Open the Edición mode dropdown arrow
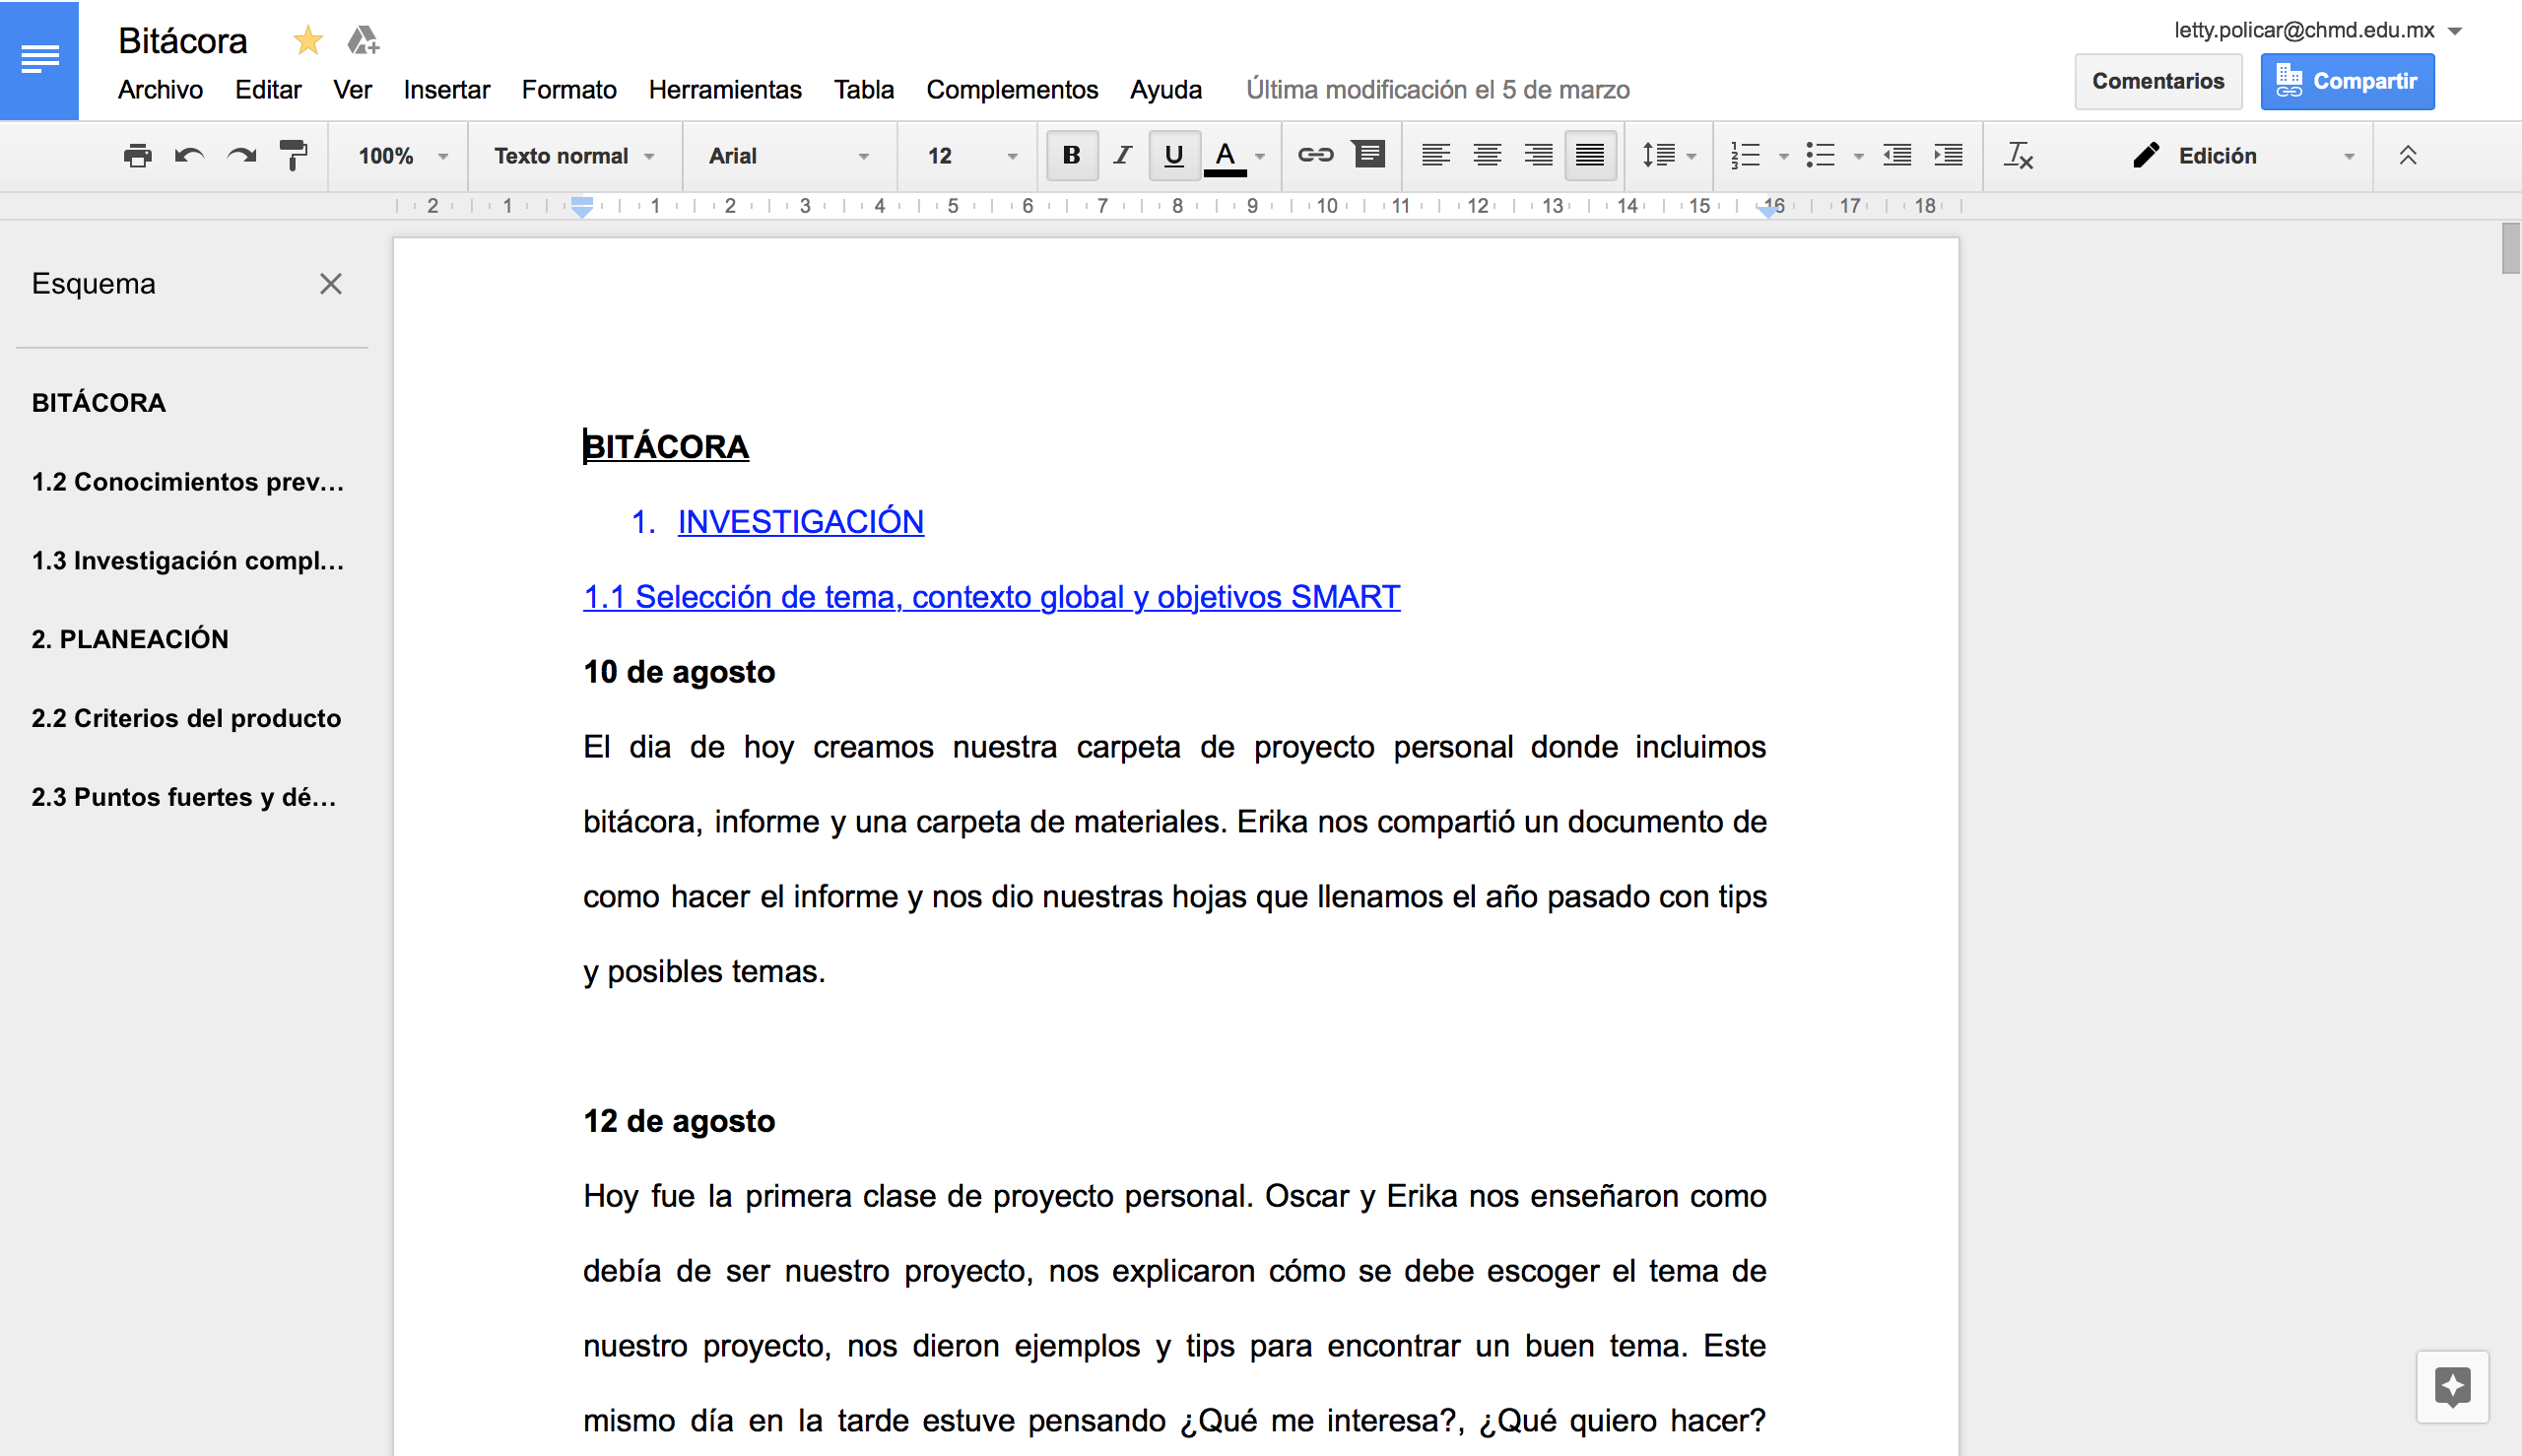 coord(2349,156)
